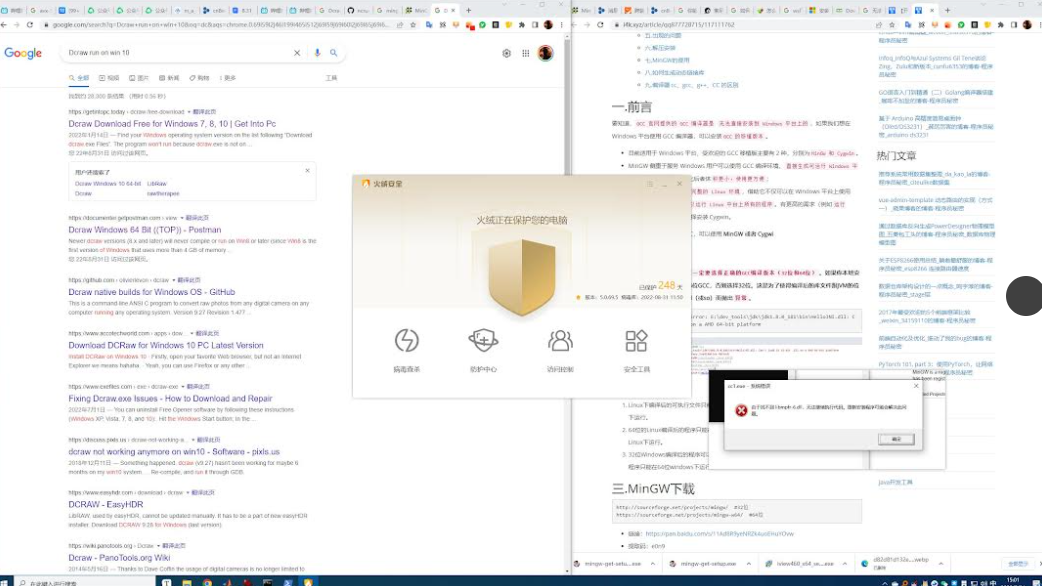The width and height of the screenshot is (1042, 586).
Task: Dismiss the People also searched box
Action: click(307, 171)
